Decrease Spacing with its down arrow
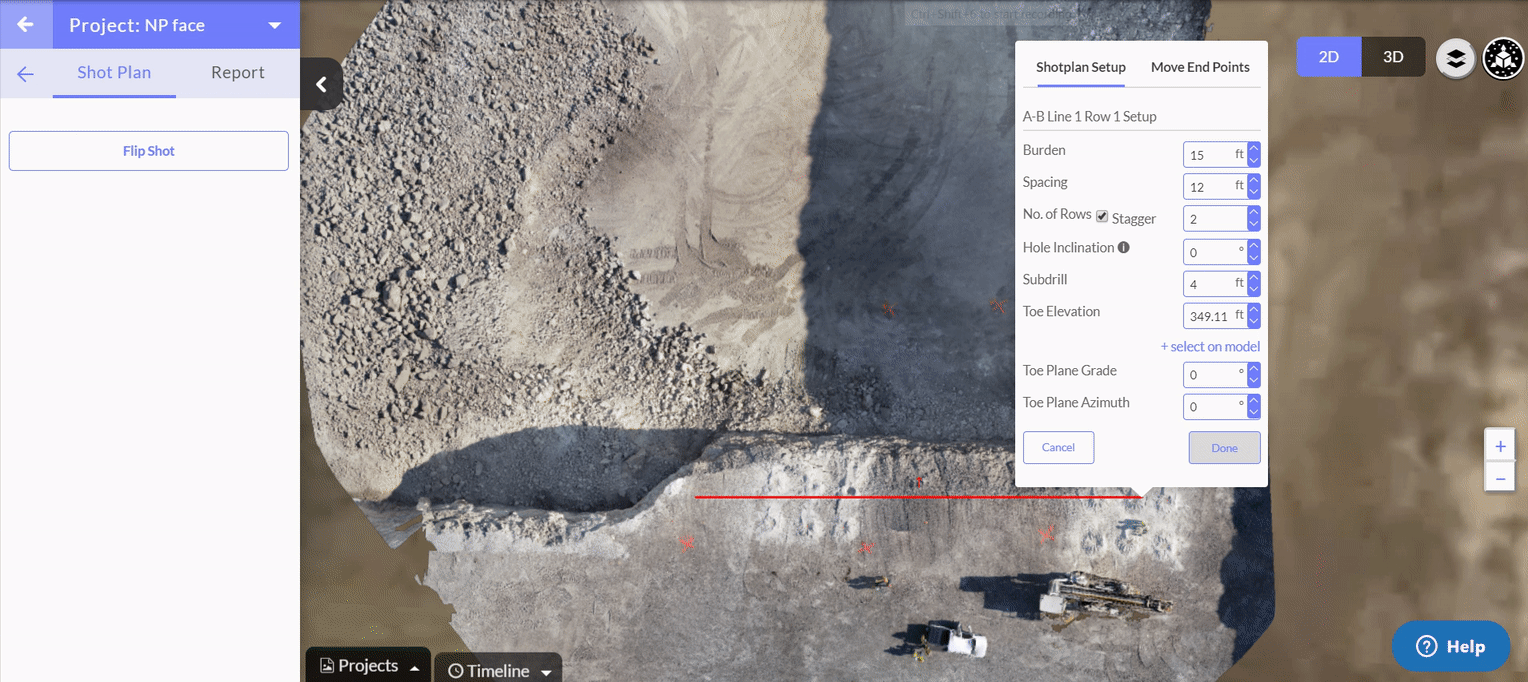This screenshot has width=1528, height=682. 1254,193
